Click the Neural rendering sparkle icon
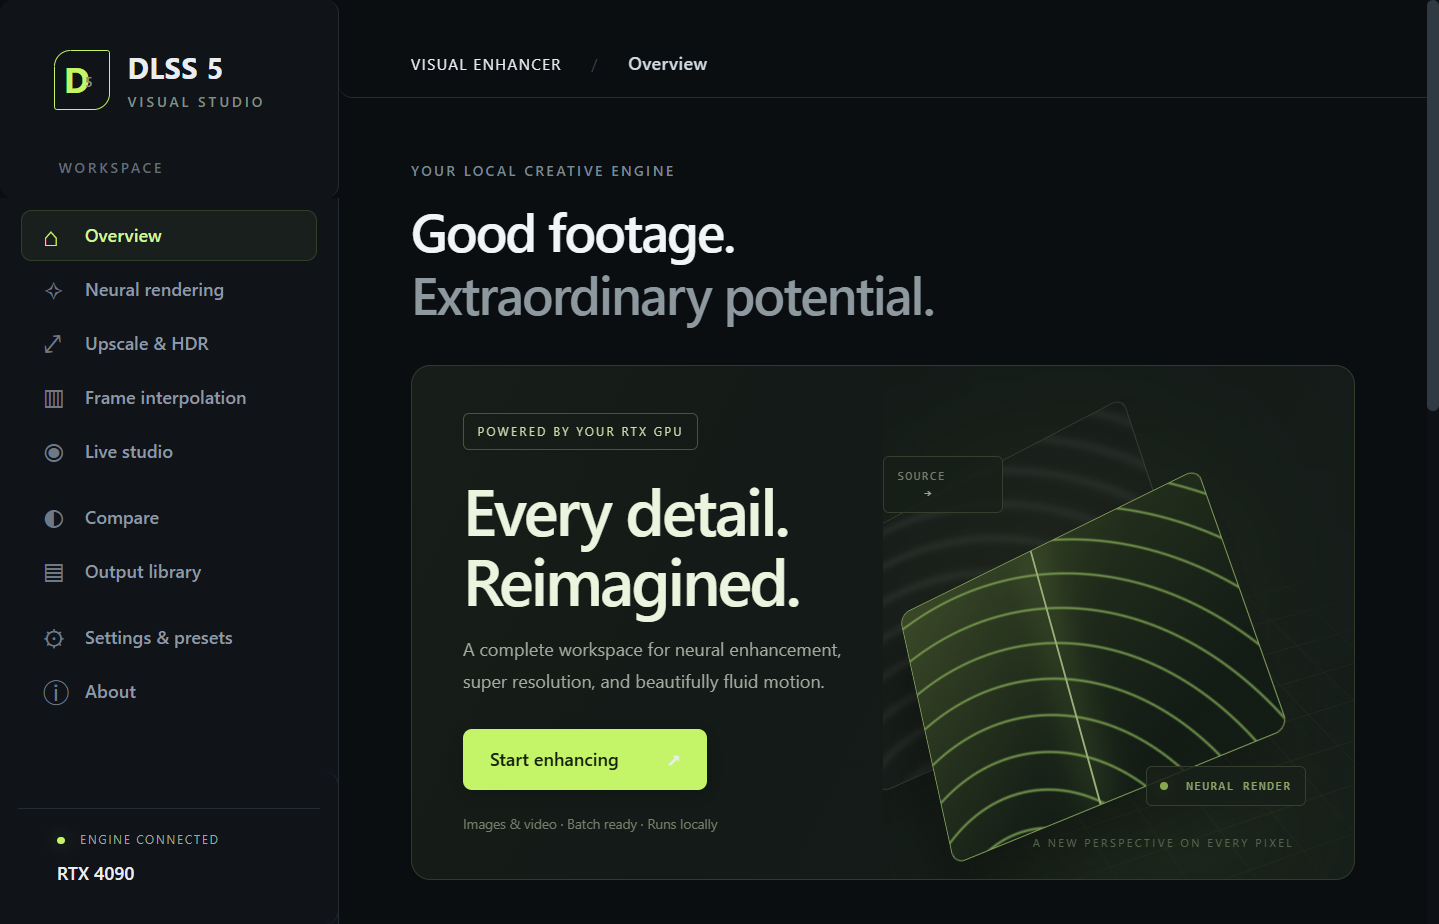The image size is (1439, 924). click(x=54, y=291)
